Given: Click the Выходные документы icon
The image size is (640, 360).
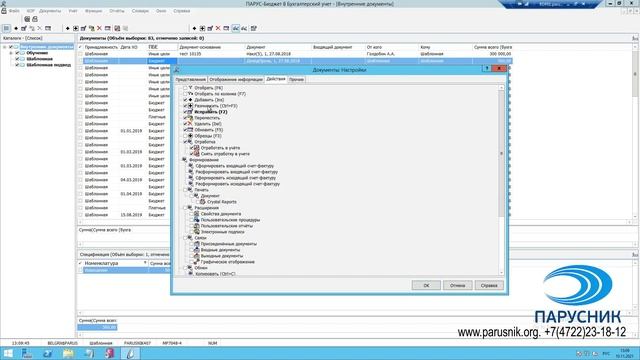Looking at the screenshot, I should point(196,256).
